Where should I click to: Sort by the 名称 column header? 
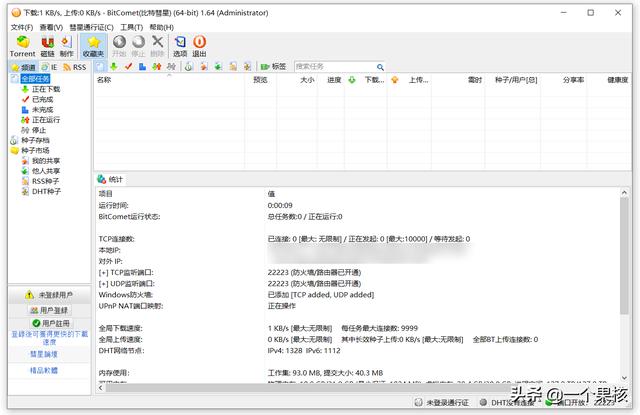tap(169, 80)
